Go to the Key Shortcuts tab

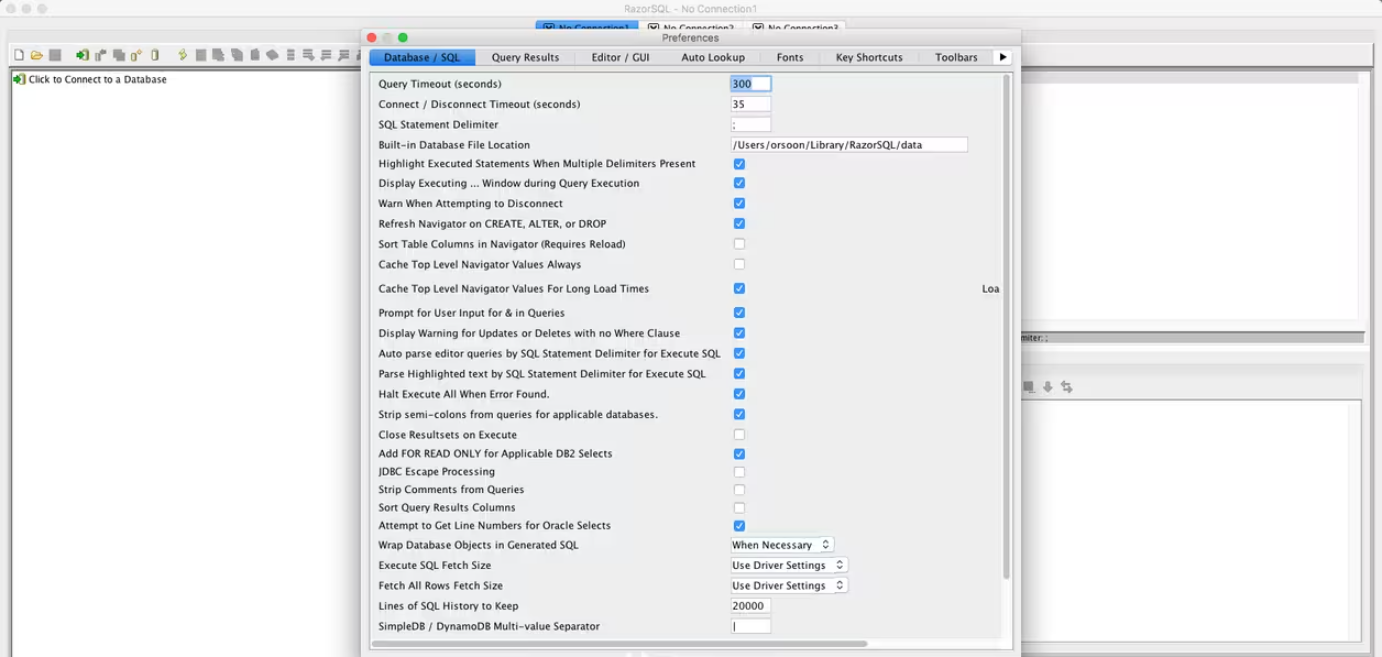pyautogui.click(x=869, y=57)
